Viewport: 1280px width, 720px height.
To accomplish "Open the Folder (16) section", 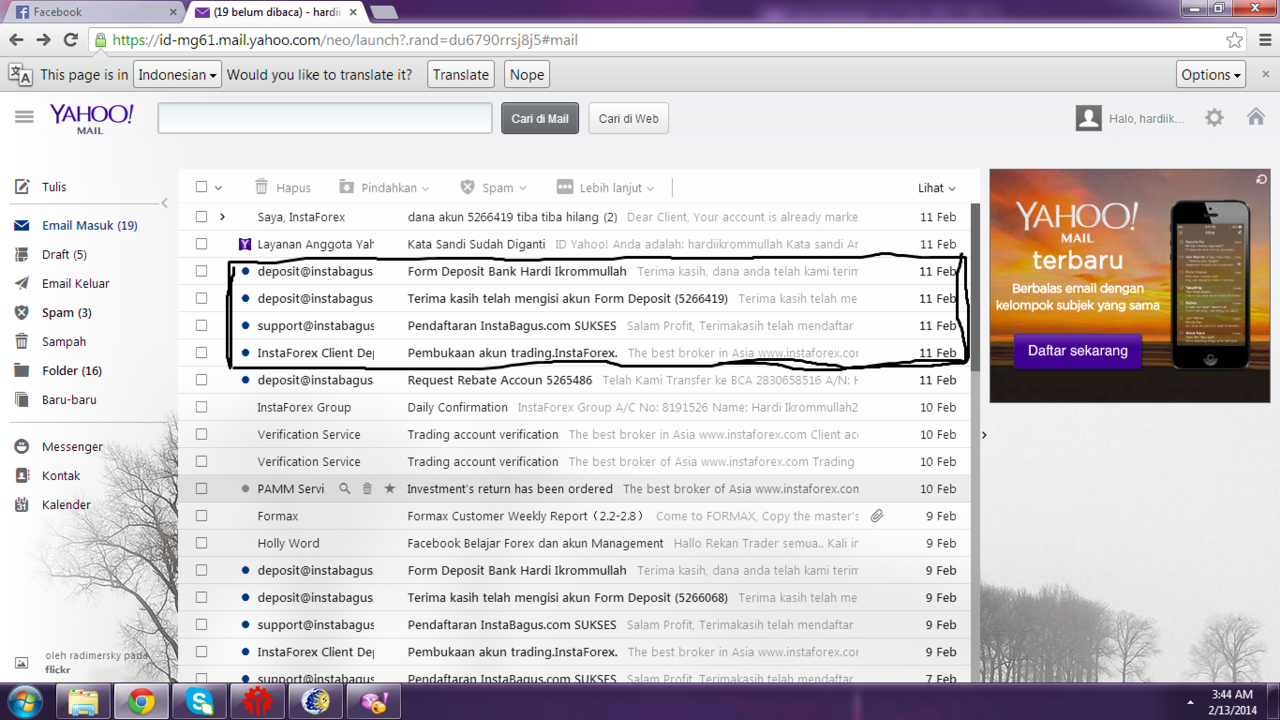I will tap(72, 370).
